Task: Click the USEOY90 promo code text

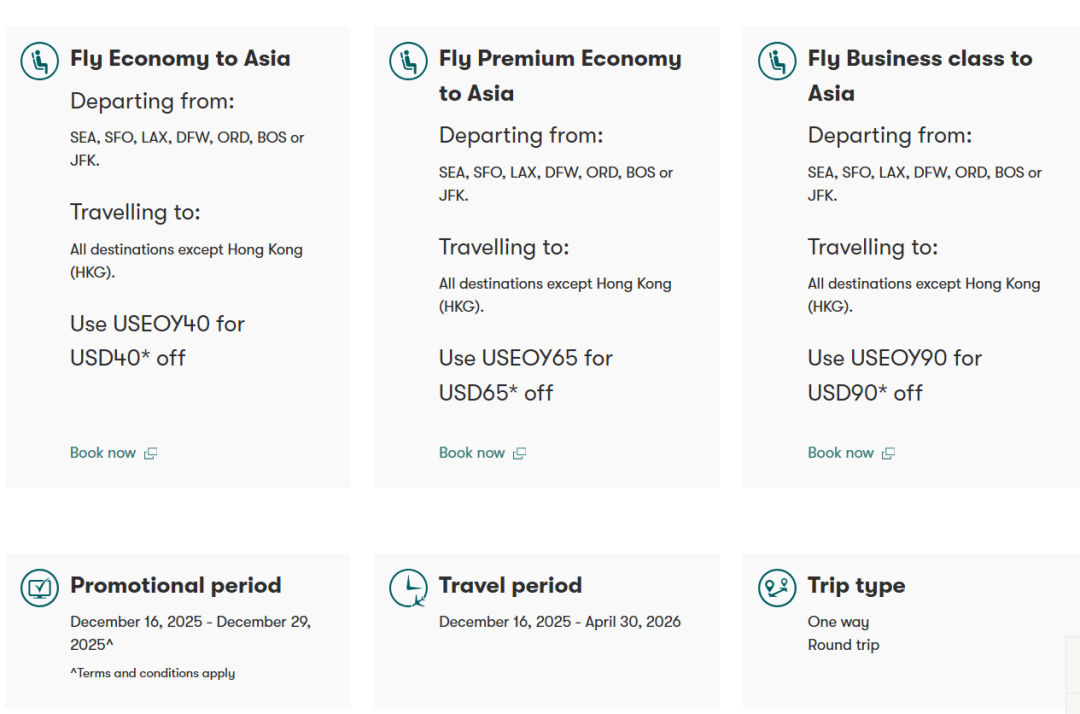Action: coord(899,358)
